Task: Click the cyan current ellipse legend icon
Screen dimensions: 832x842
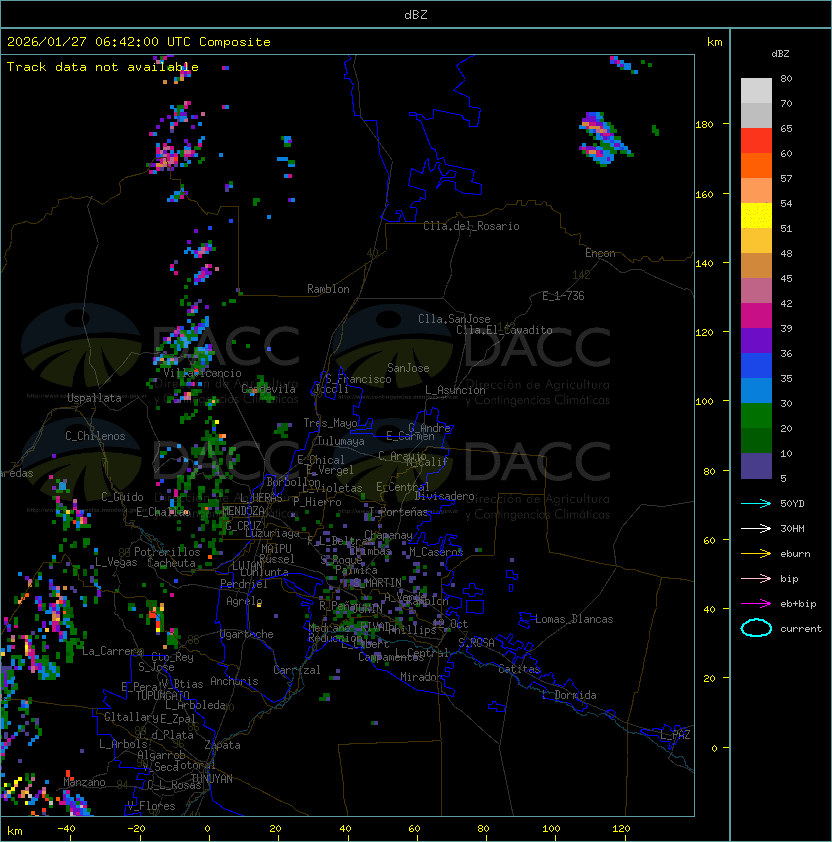Action: (756, 628)
